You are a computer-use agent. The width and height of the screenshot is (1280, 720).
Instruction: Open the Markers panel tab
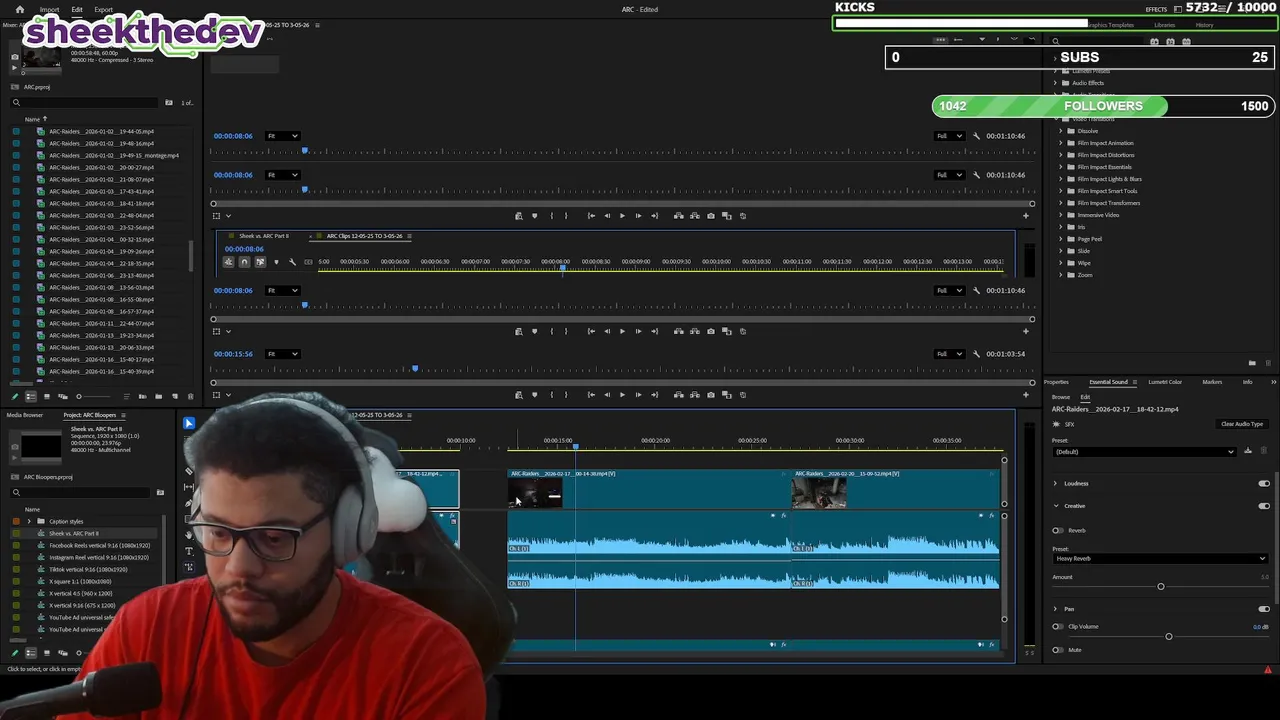click(1212, 382)
